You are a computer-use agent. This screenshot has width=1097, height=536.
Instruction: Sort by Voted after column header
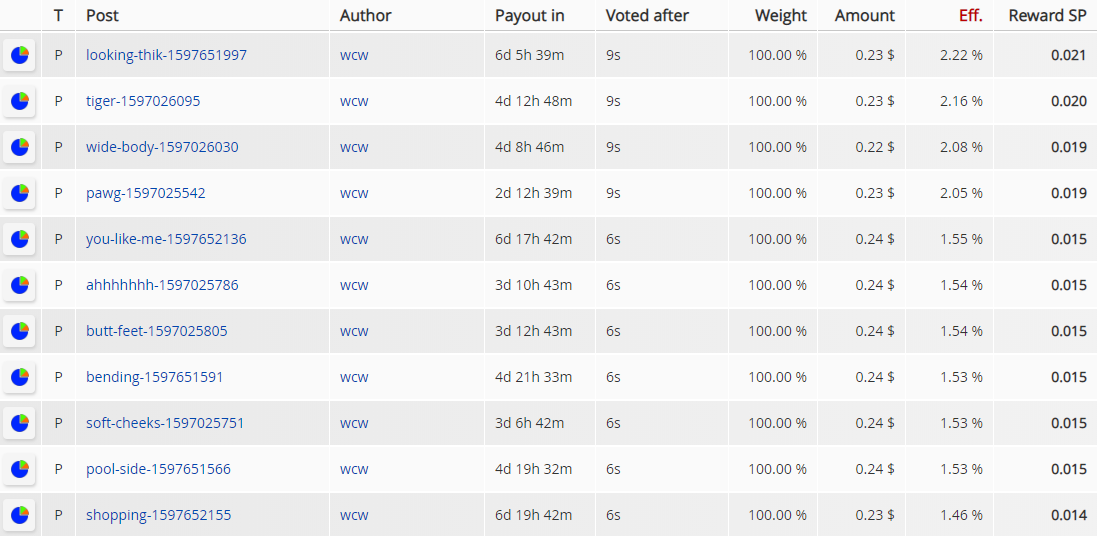click(x=645, y=15)
